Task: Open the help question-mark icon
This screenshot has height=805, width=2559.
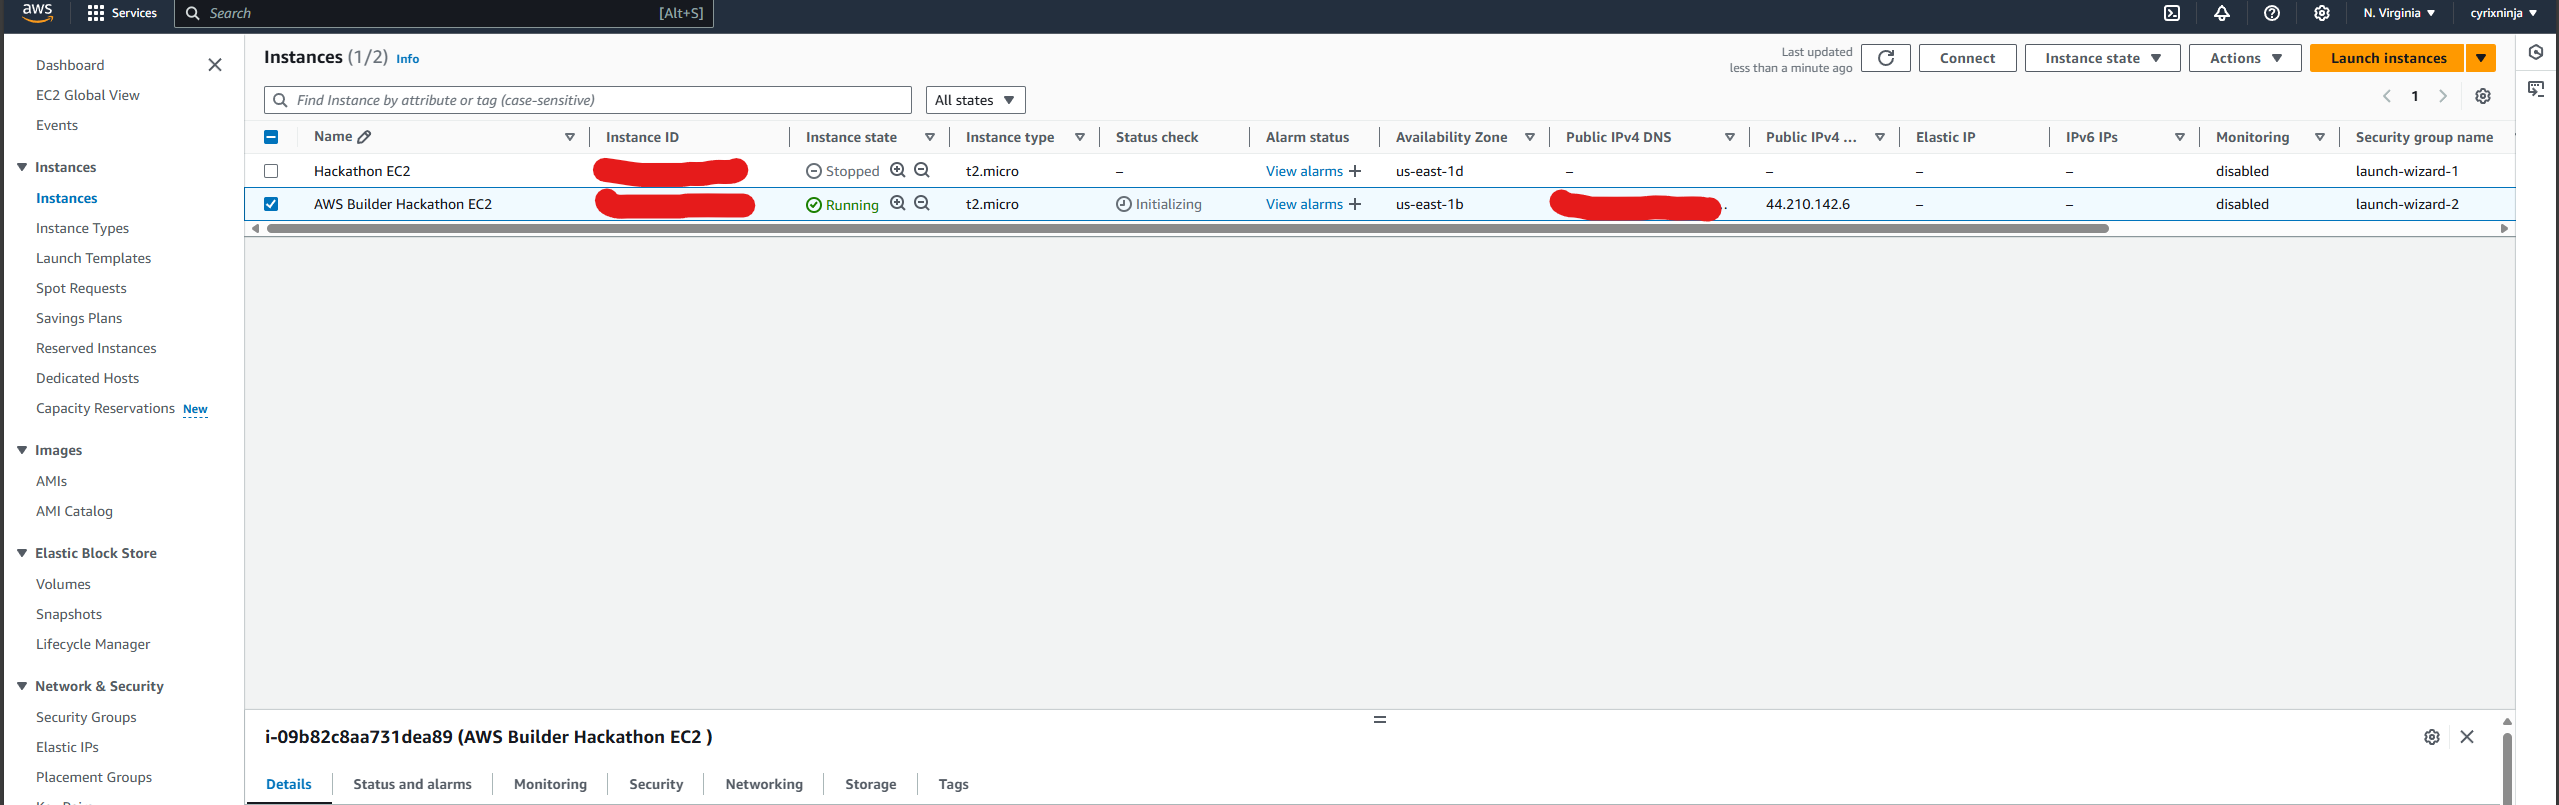Action: click(x=2272, y=13)
